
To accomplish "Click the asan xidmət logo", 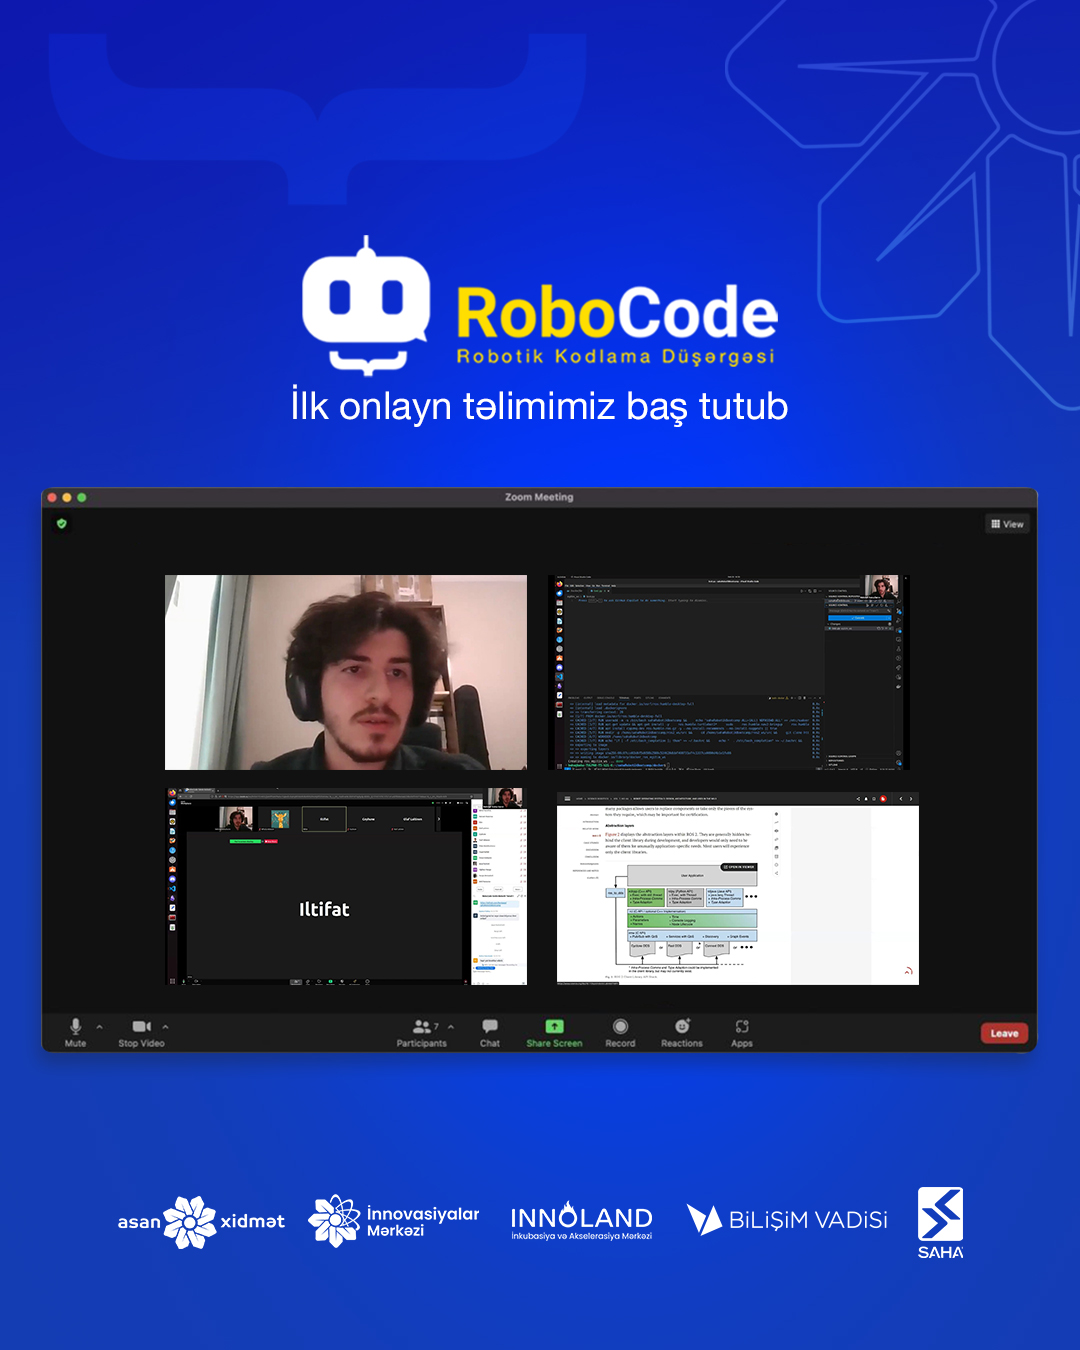I will point(201,1222).
